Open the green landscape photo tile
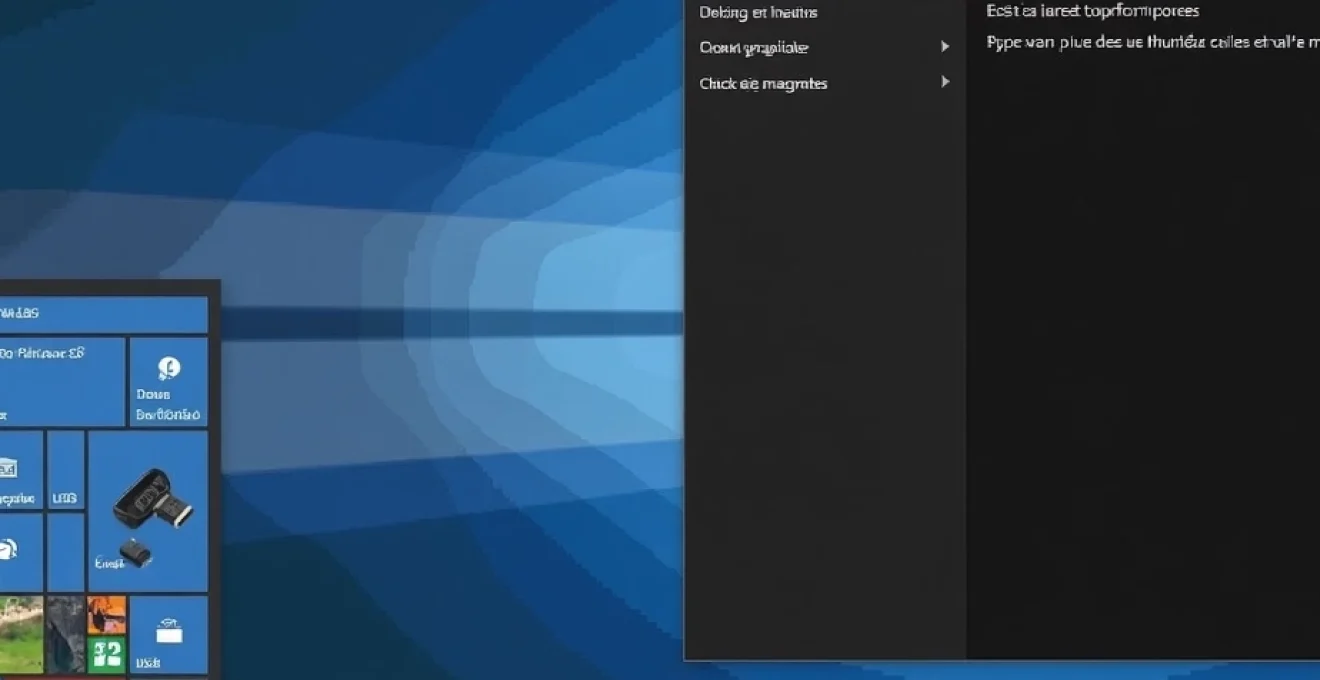Screen dimensions: 1320x680 20,635
